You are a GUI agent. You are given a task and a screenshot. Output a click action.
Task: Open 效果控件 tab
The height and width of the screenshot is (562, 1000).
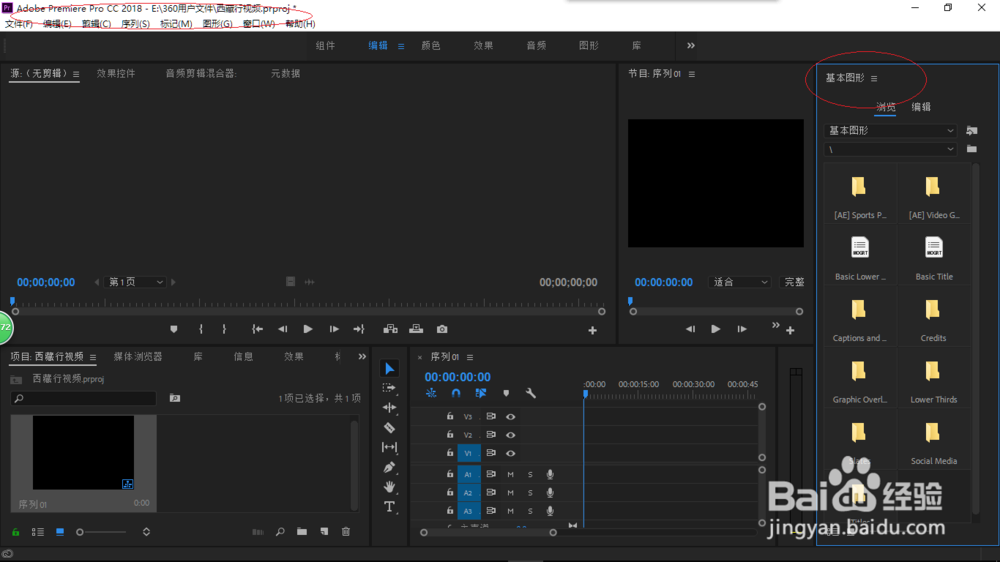pos(115,73)
